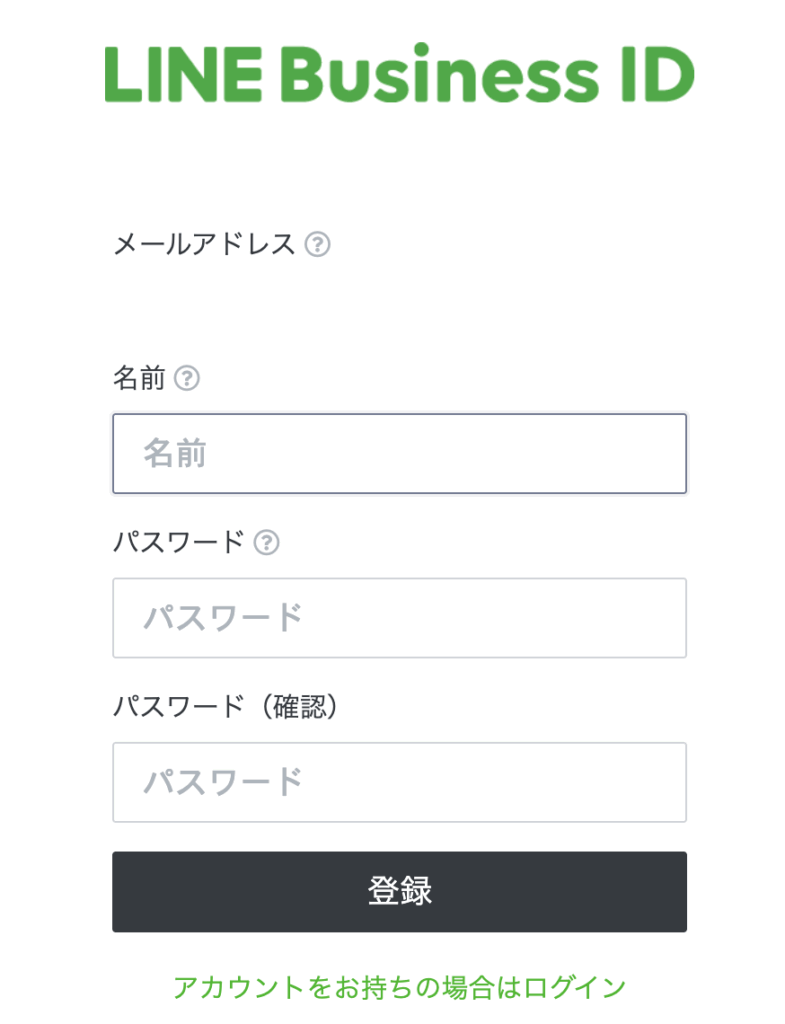The image size is (785, 1024).
Task: Open the help tooltip next to 名前 label
Action: [x=187, y=378]
